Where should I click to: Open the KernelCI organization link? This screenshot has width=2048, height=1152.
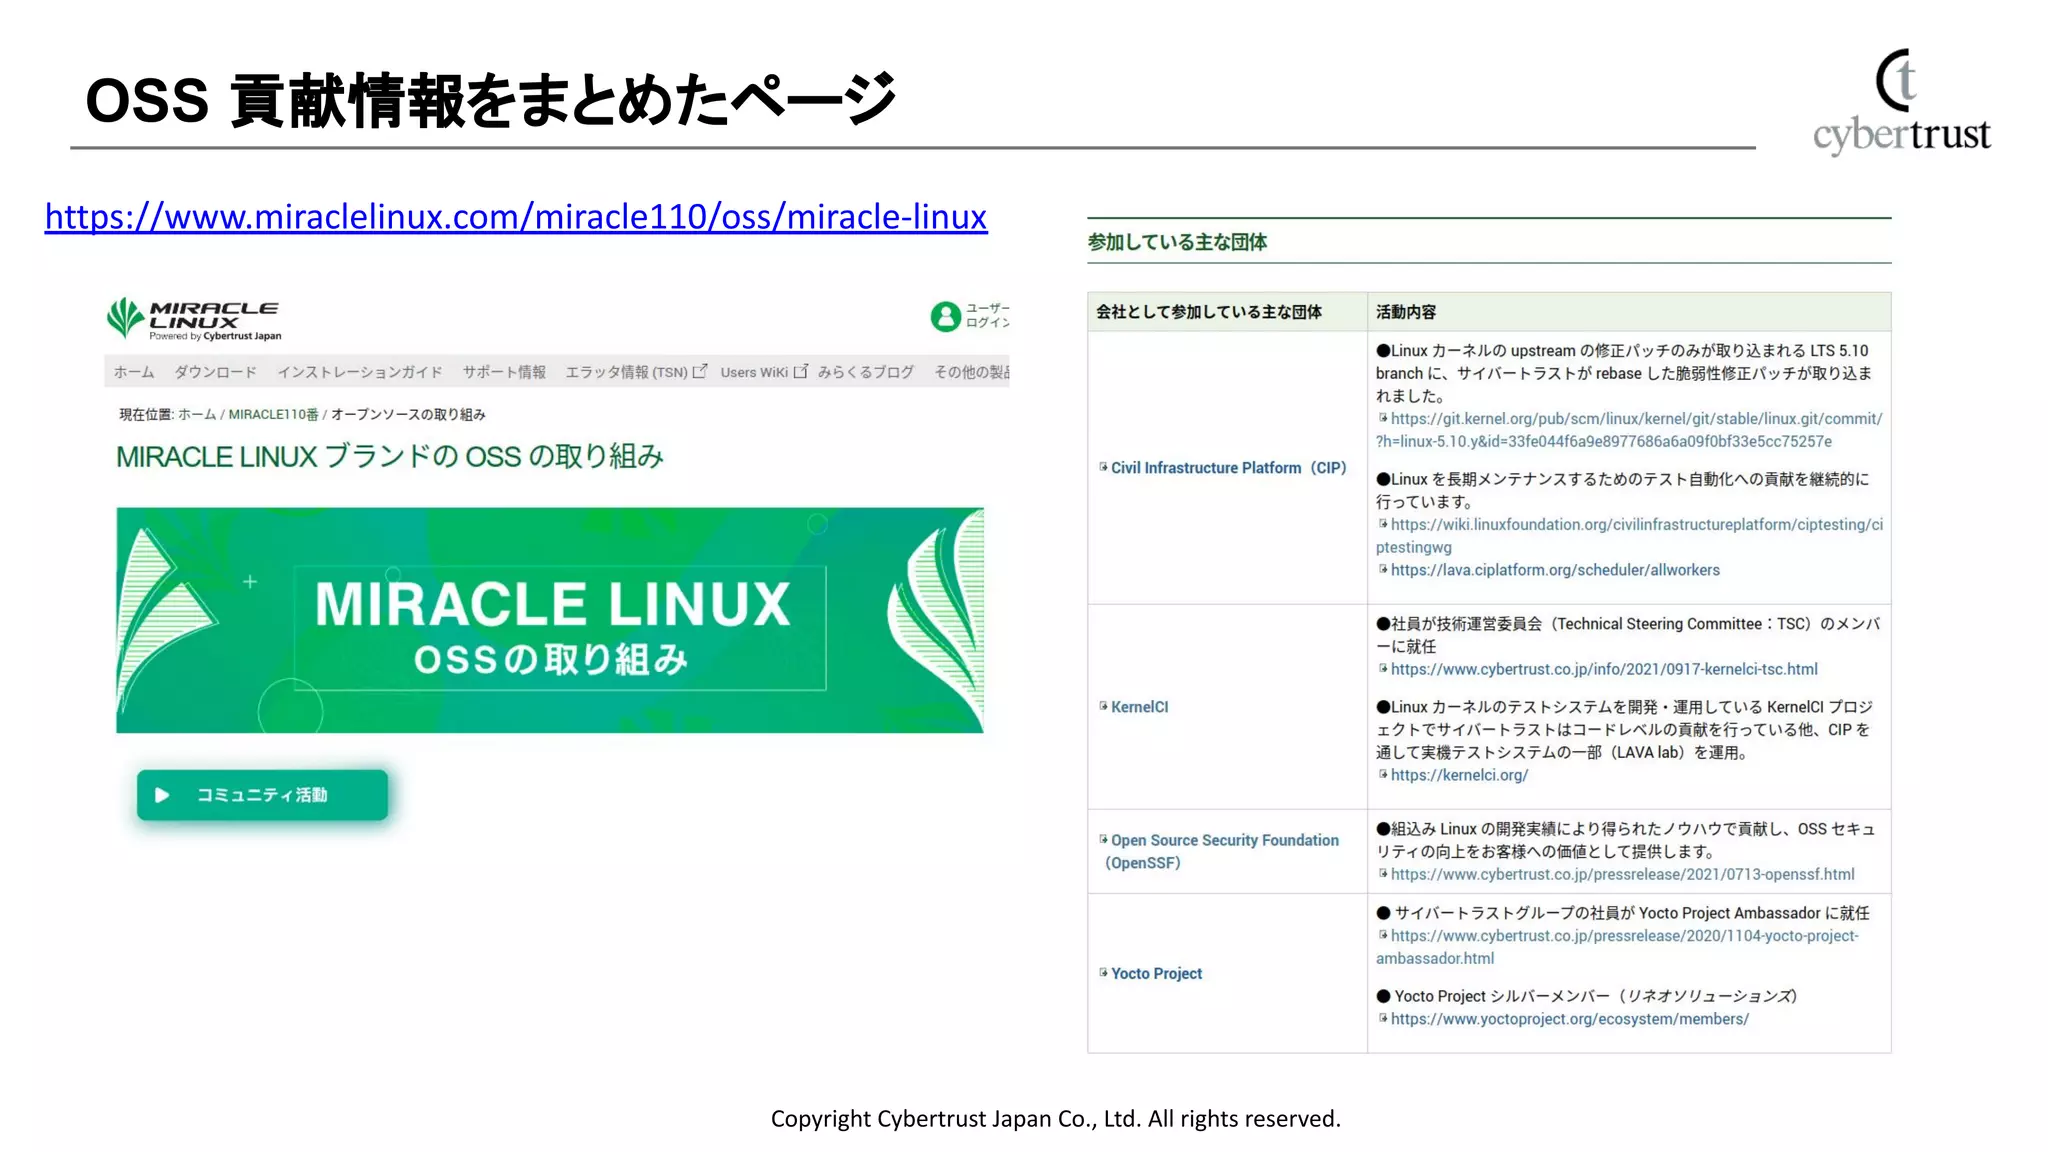coord(1139,707)
